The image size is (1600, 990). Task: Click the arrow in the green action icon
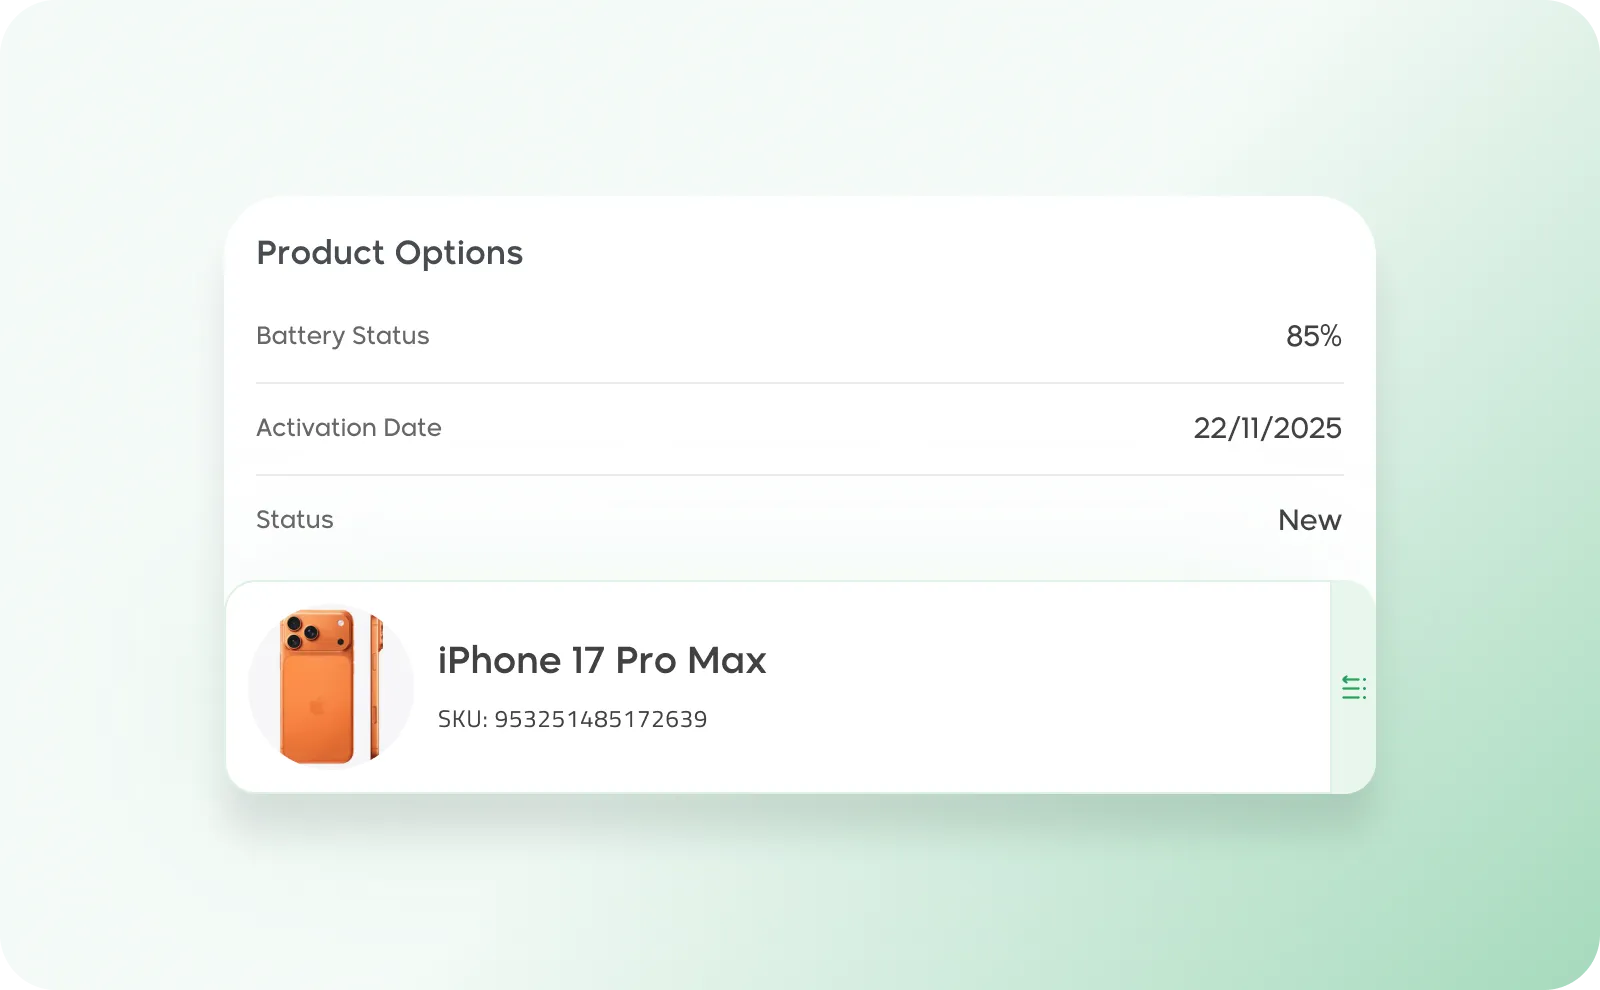click(1346, 680)
